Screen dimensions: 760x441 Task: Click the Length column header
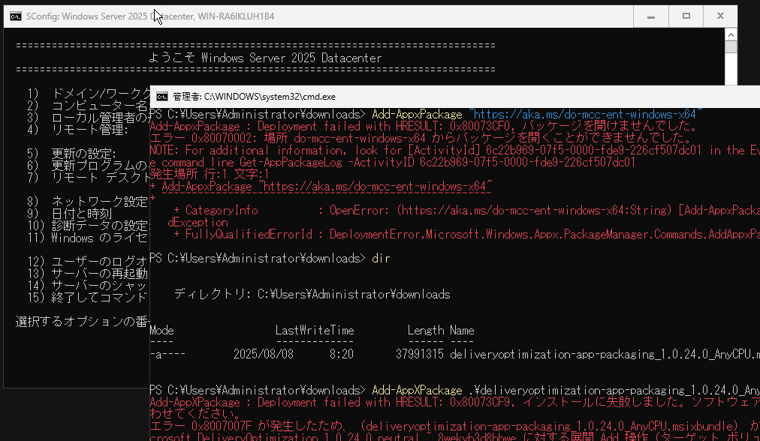pos(426,331)
